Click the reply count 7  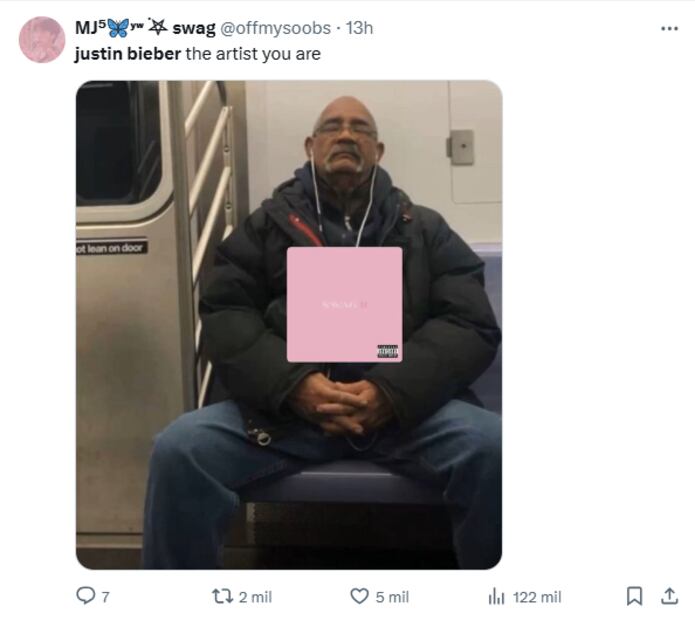[105, 597]
